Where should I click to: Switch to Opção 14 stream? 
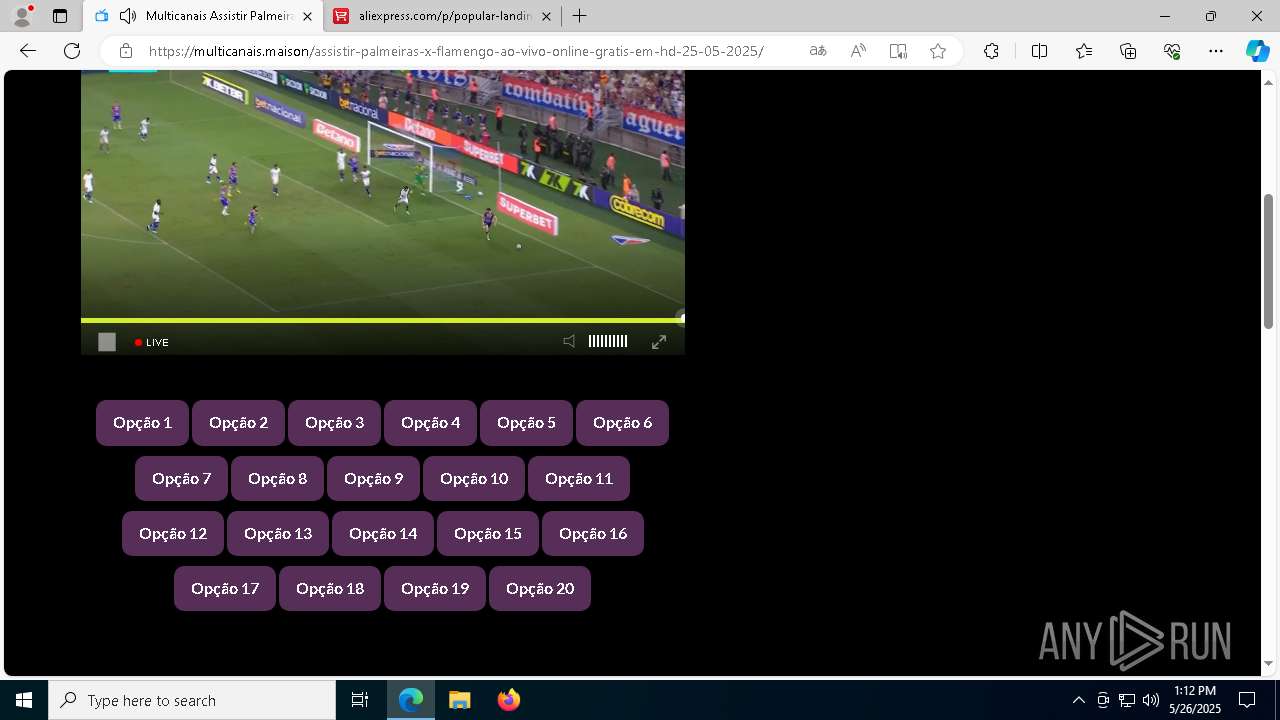coord(383,533)
